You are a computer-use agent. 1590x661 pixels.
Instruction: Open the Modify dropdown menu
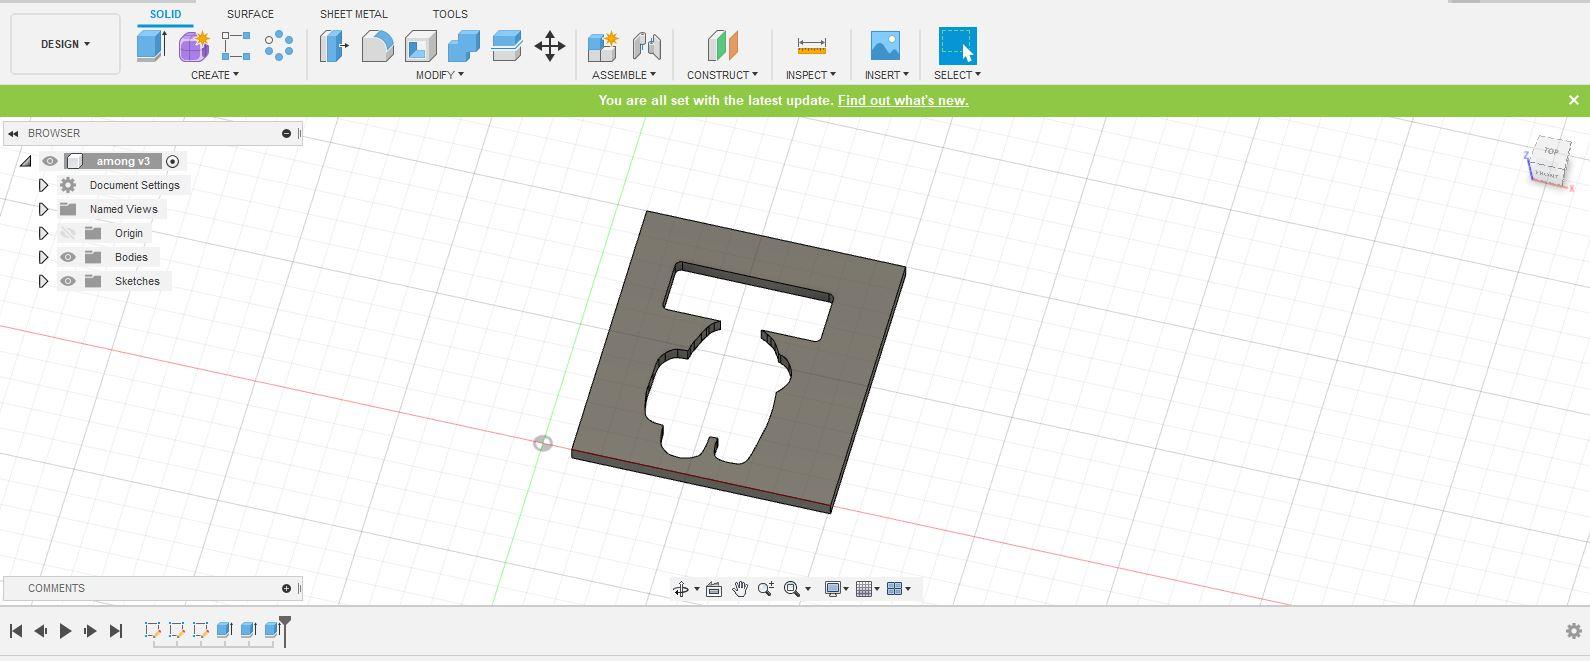(439, 75)
